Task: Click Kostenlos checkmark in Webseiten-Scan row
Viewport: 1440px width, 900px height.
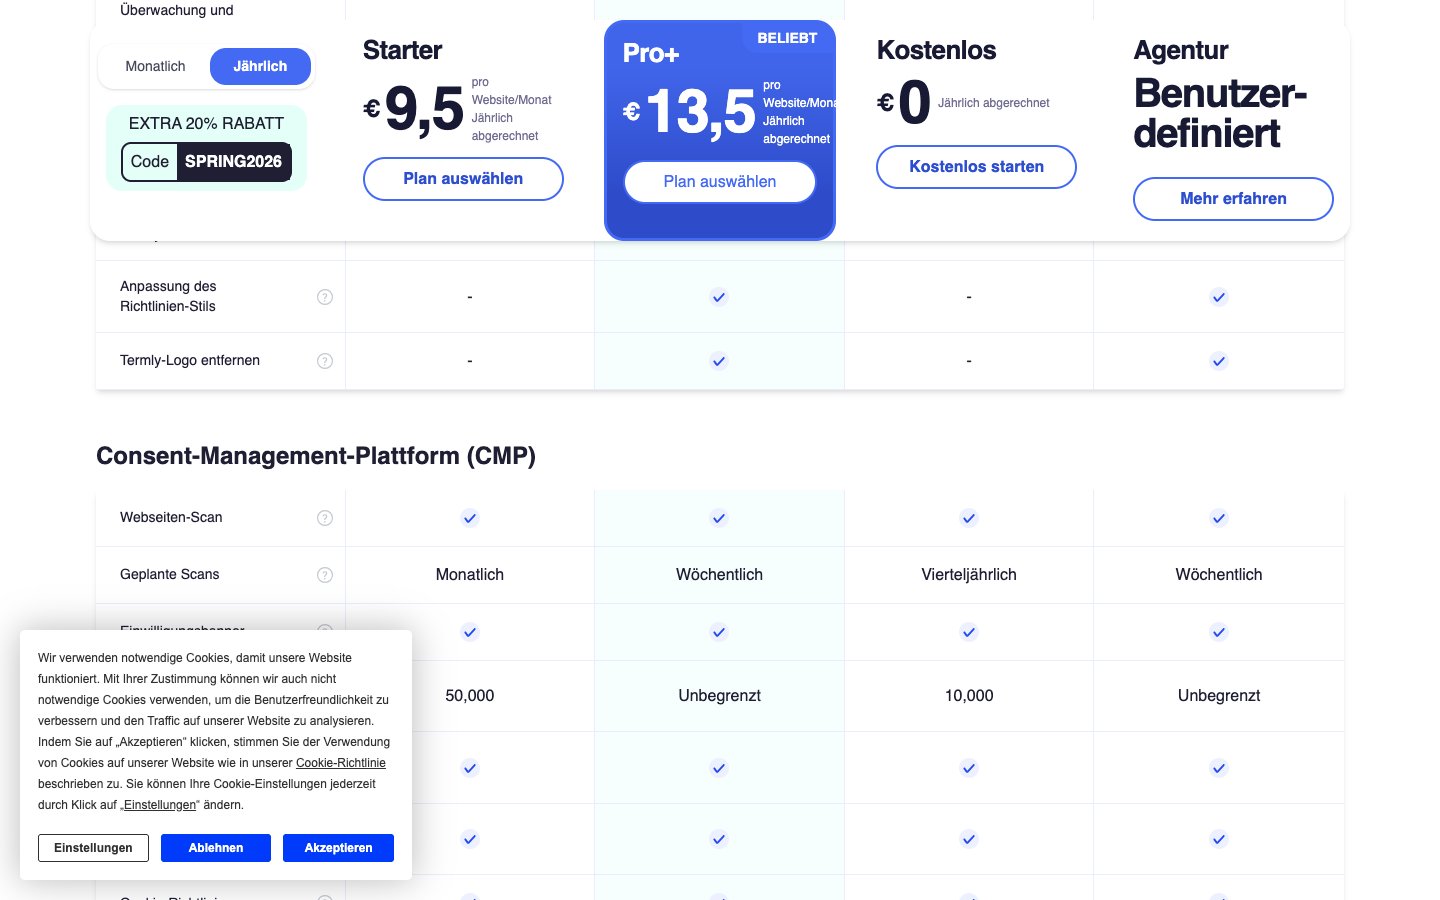Action: click(969, 518)
